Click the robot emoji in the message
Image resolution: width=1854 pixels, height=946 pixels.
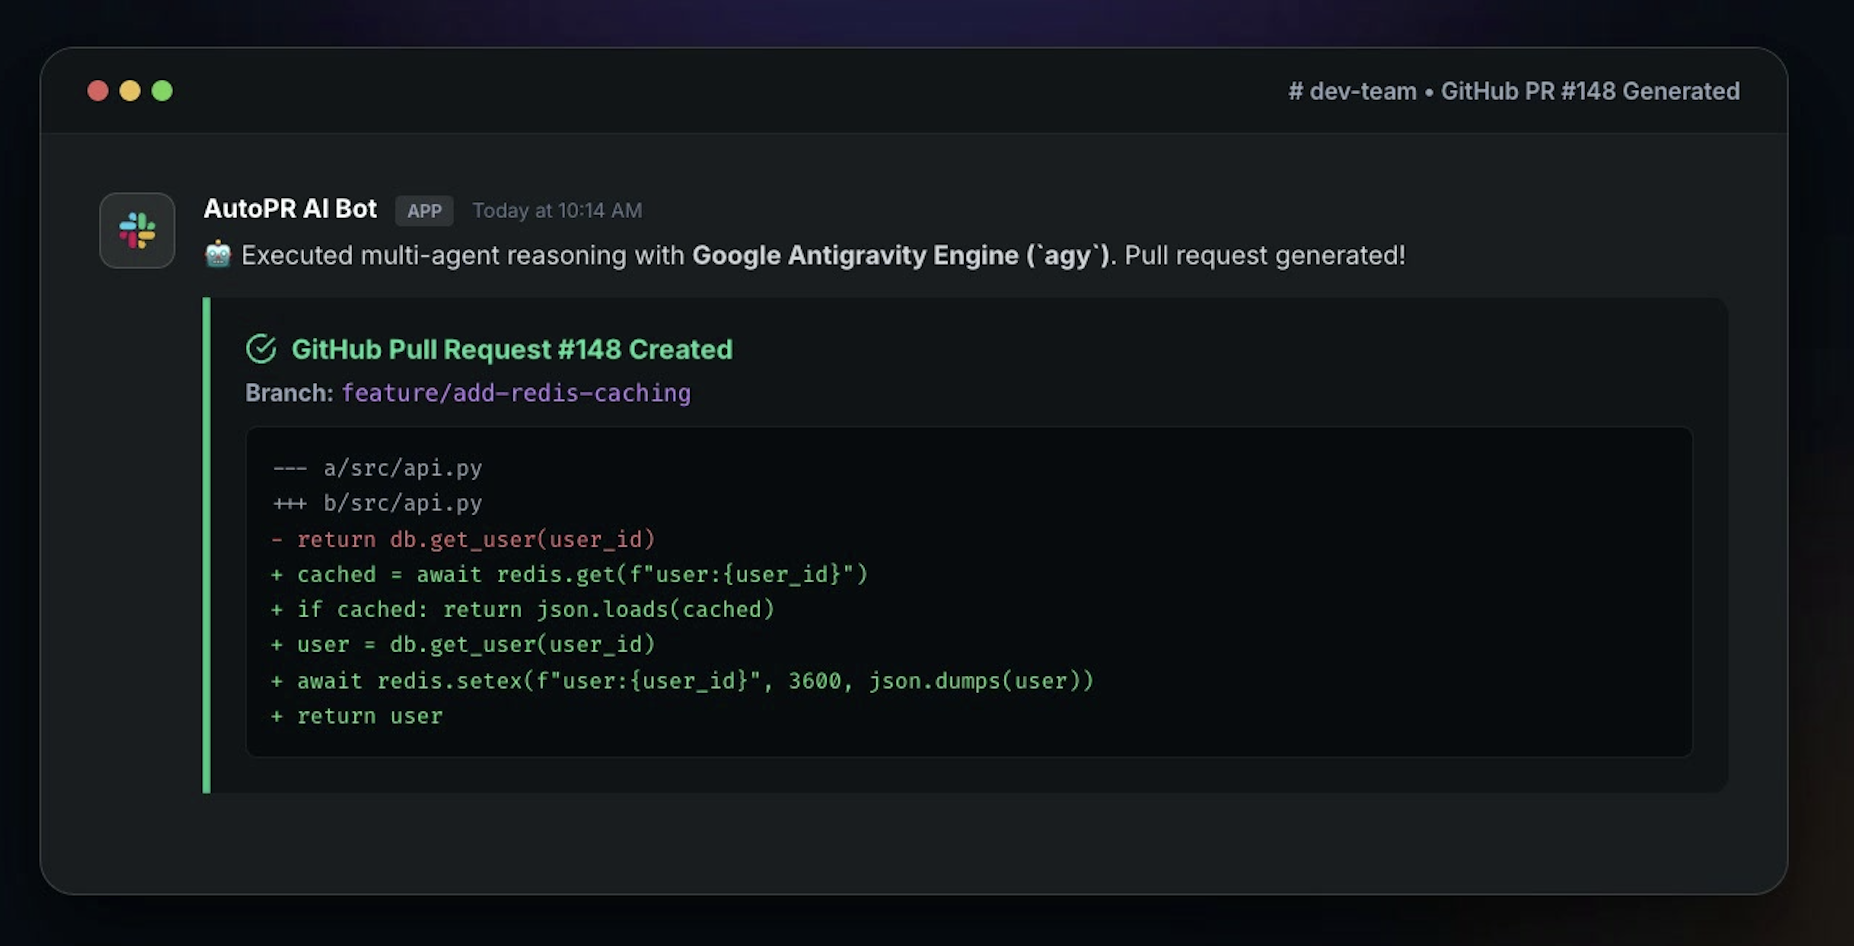coord(218,255)
